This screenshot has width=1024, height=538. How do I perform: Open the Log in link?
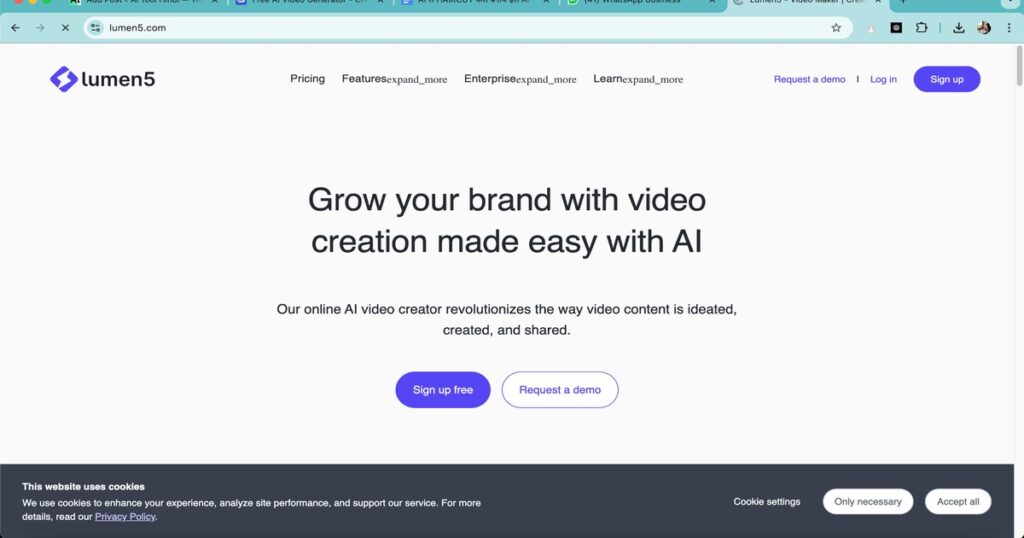pyautogui.click(x=883, y=79)
